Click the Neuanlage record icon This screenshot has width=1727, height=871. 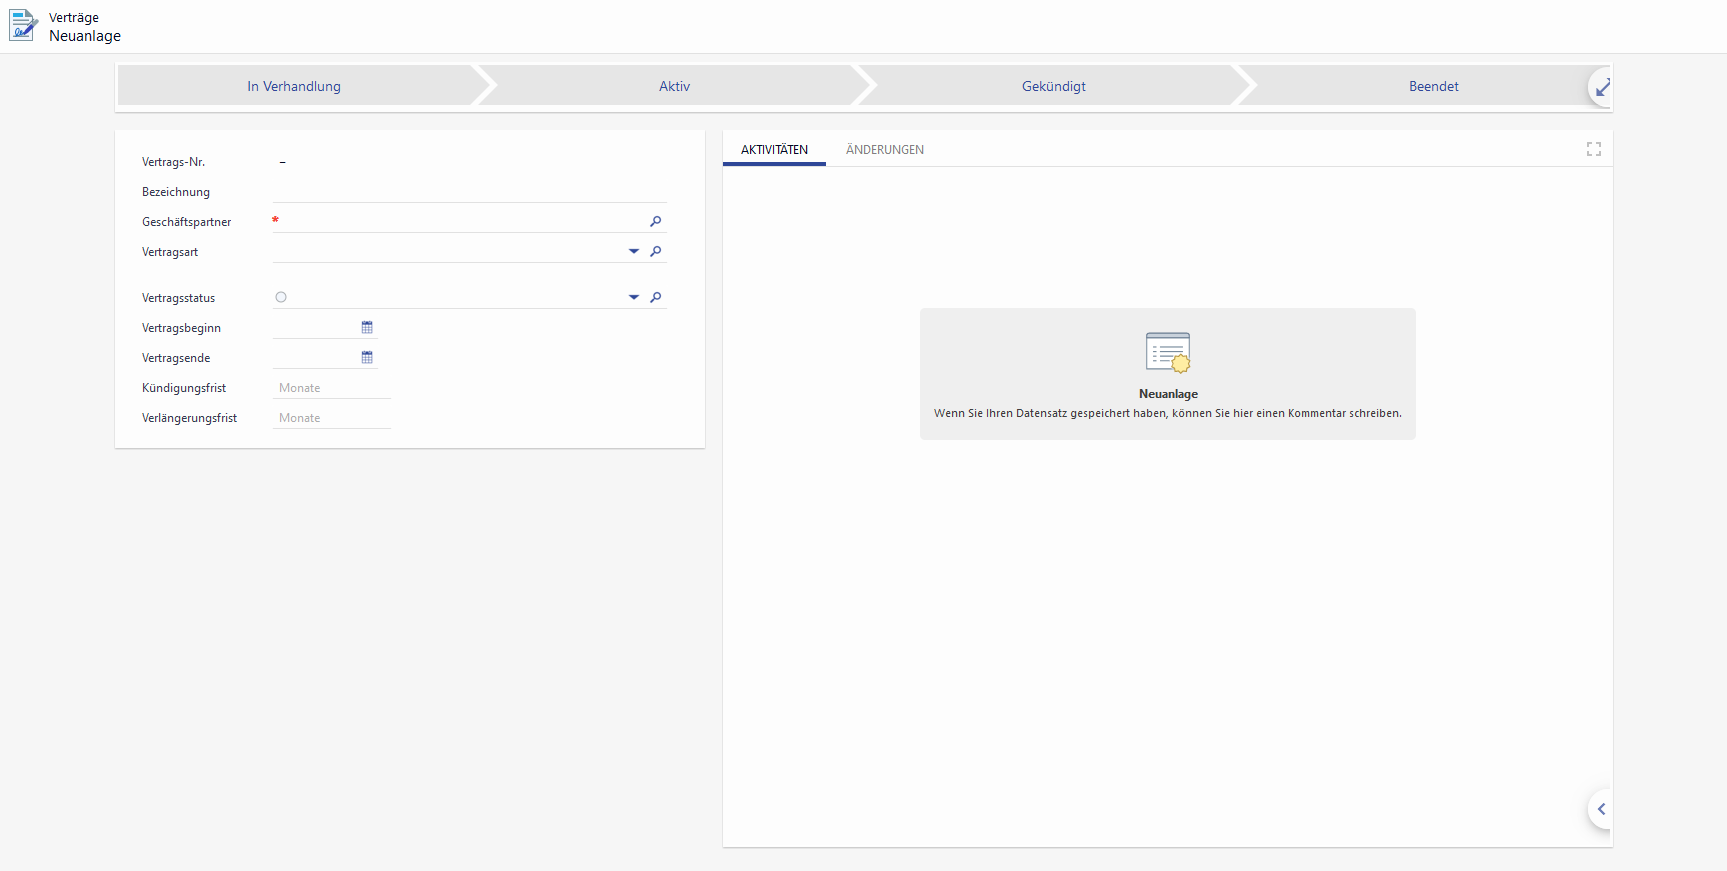[1167, 352]
